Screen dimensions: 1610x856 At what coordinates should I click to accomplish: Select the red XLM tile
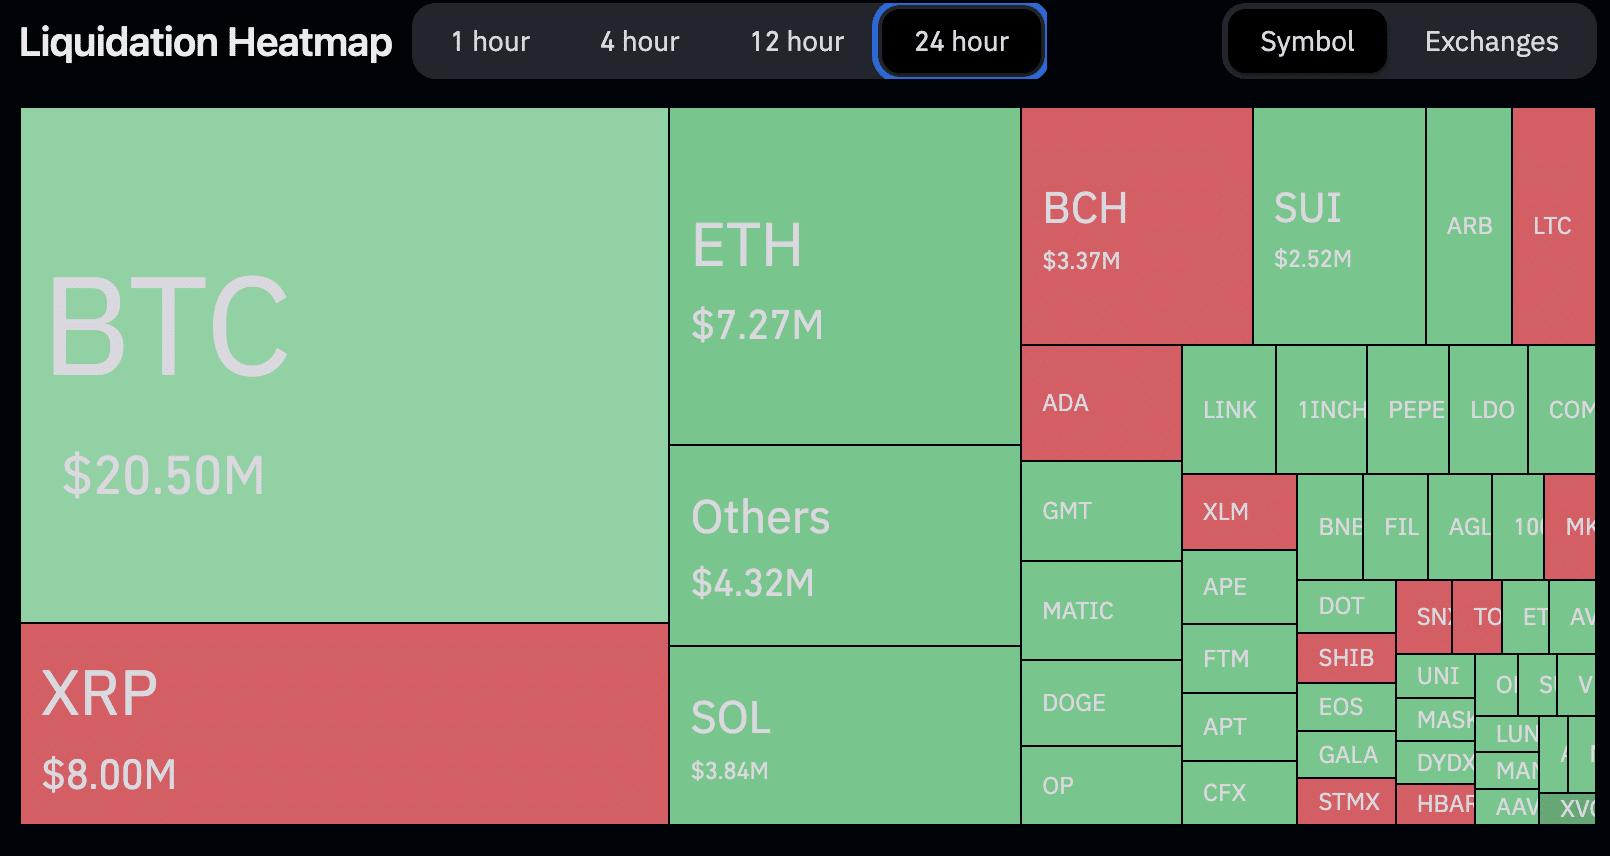click(1238, 512)
